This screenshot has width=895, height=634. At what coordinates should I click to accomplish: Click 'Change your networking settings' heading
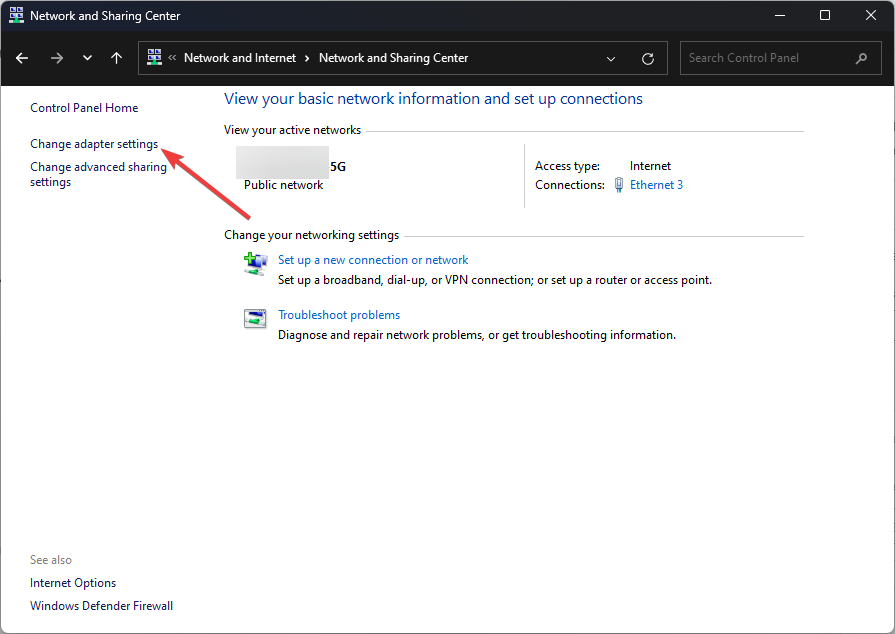[312, 235]
